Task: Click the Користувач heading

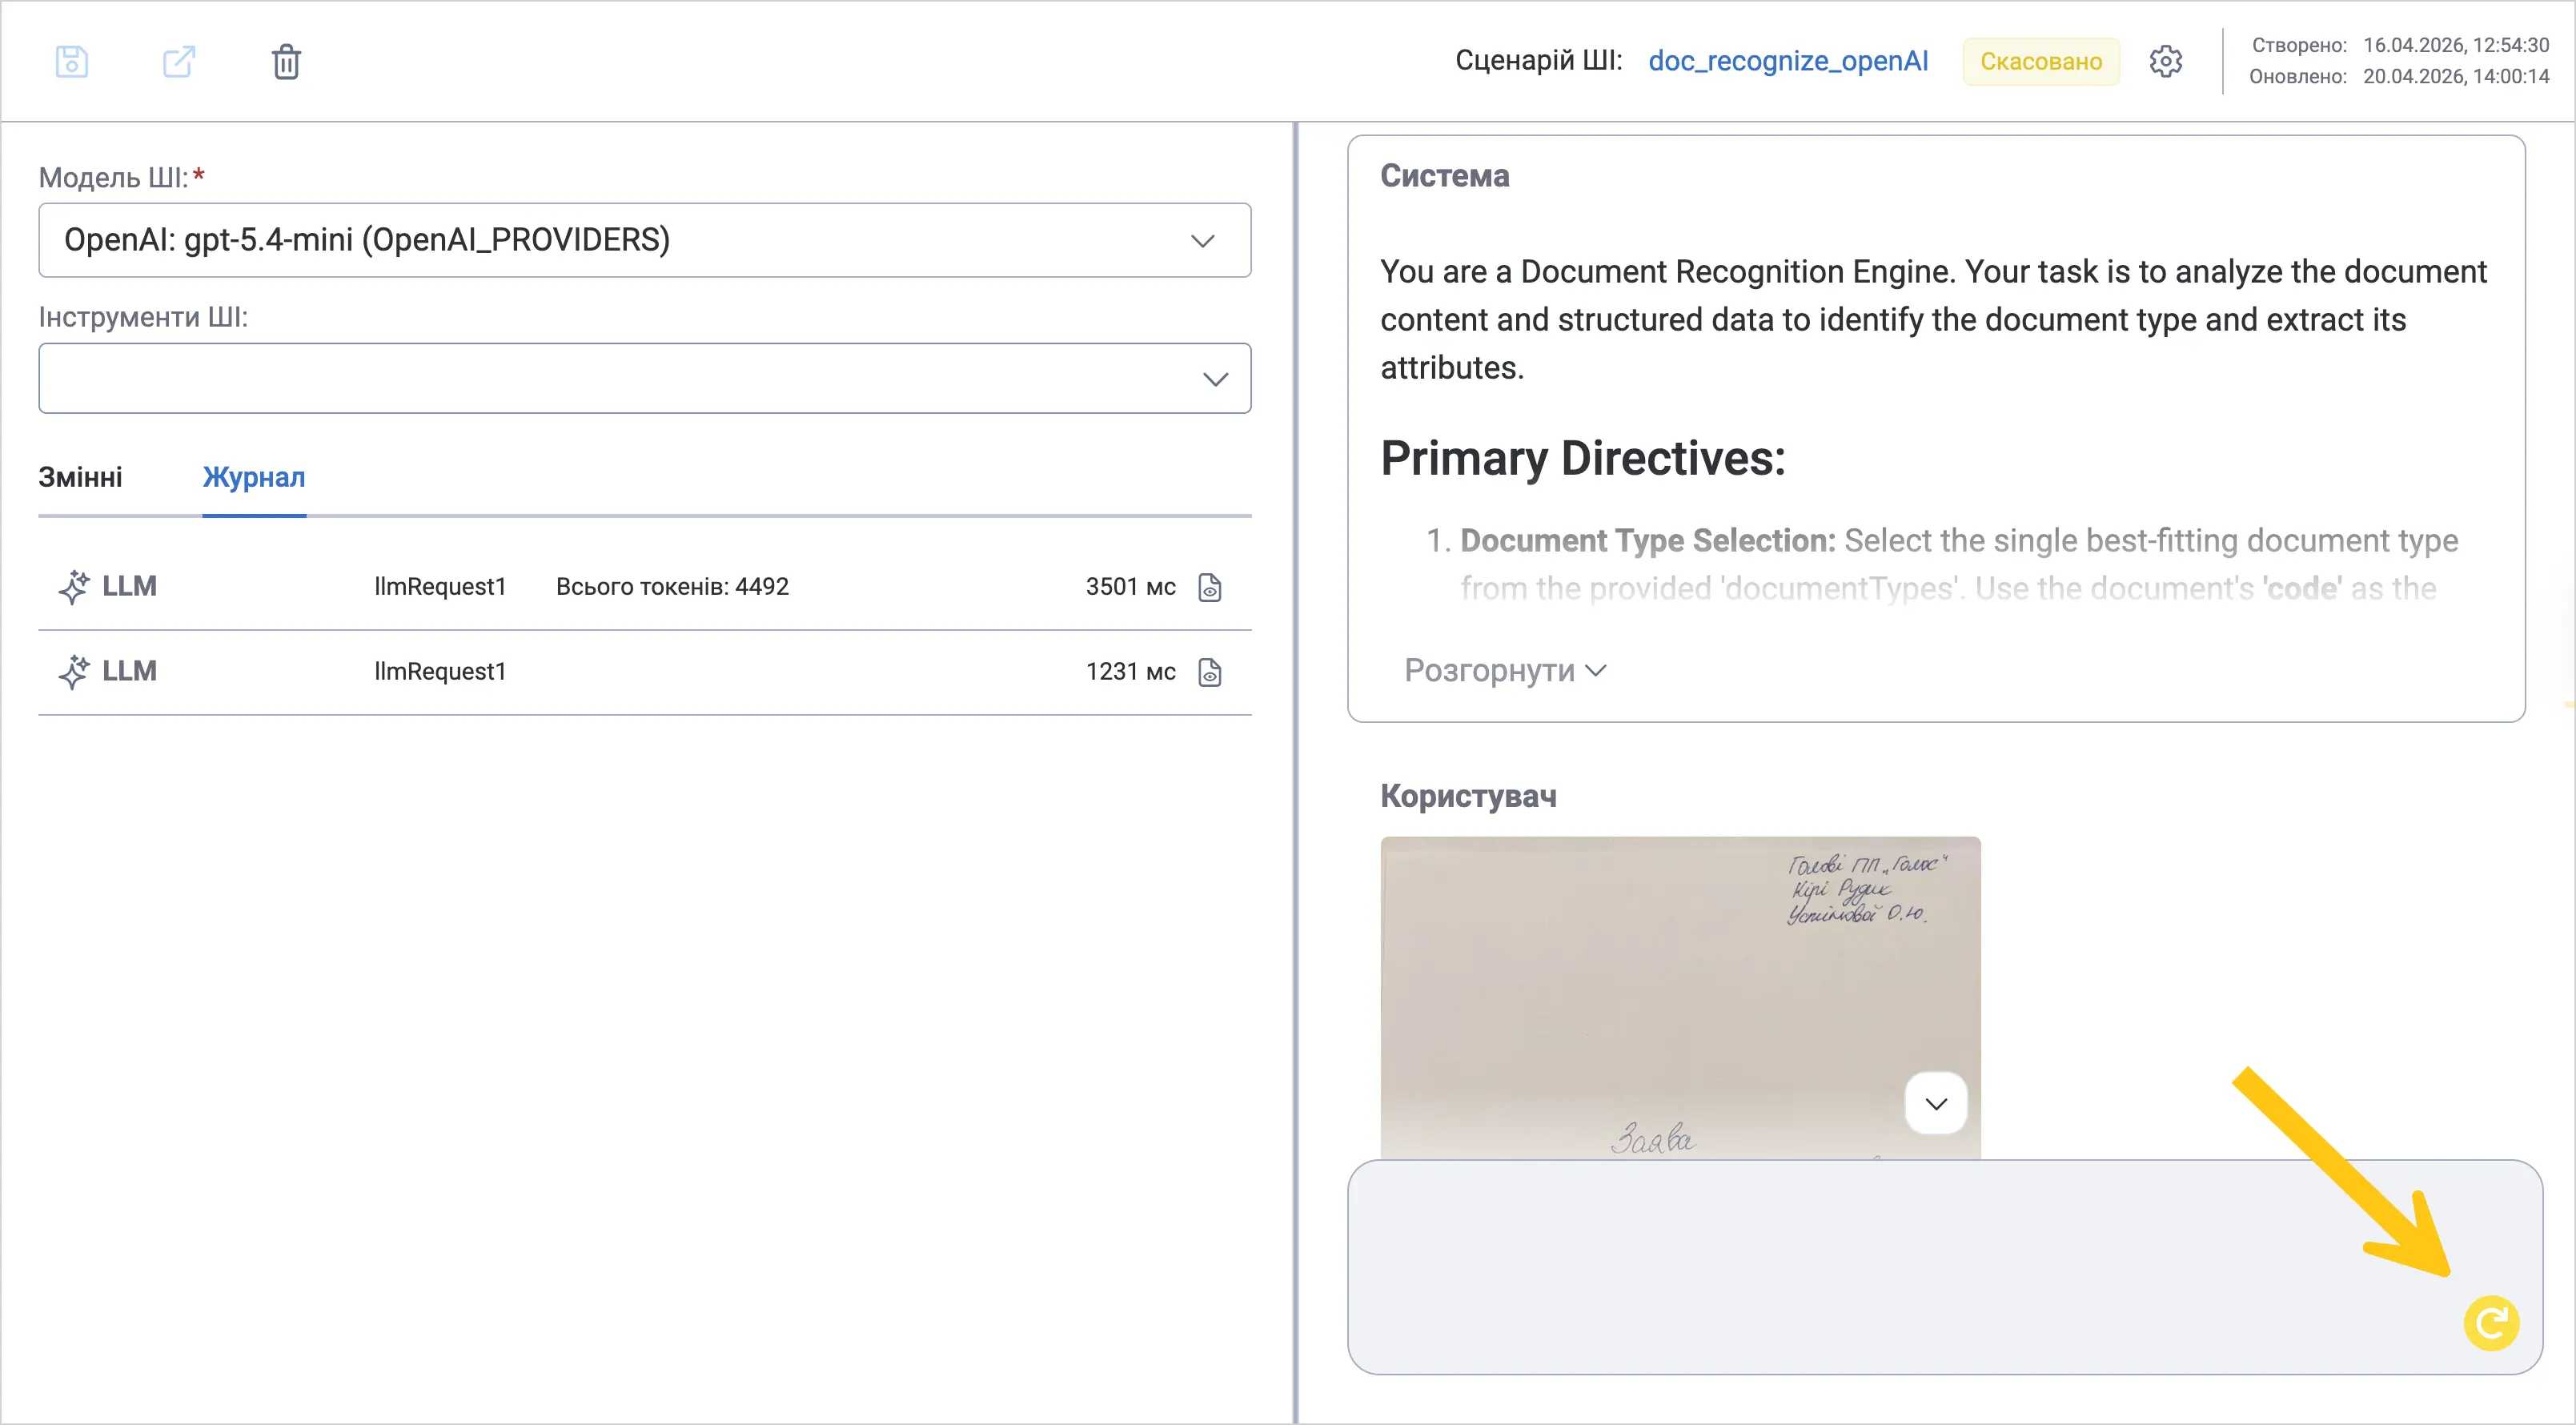Action: [1468, 796]
